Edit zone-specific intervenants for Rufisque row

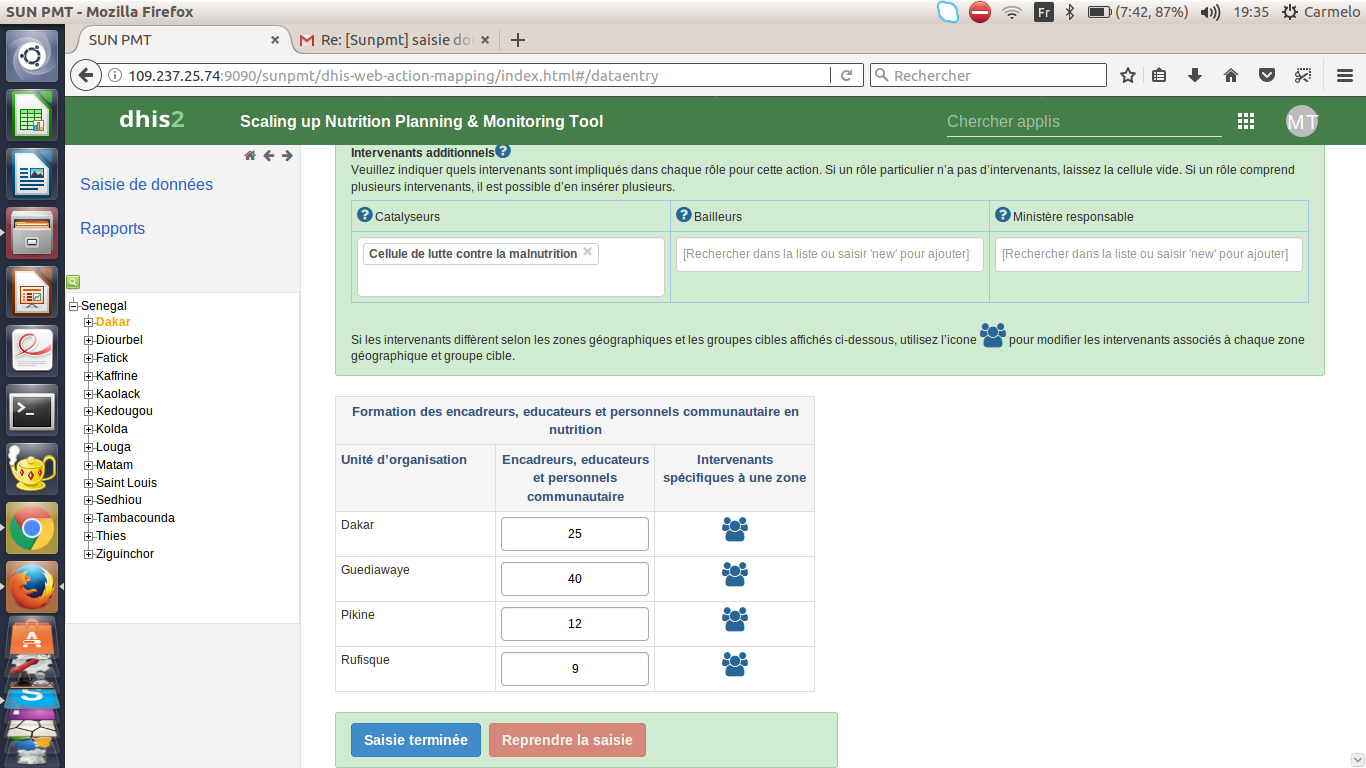click(735, 664)
